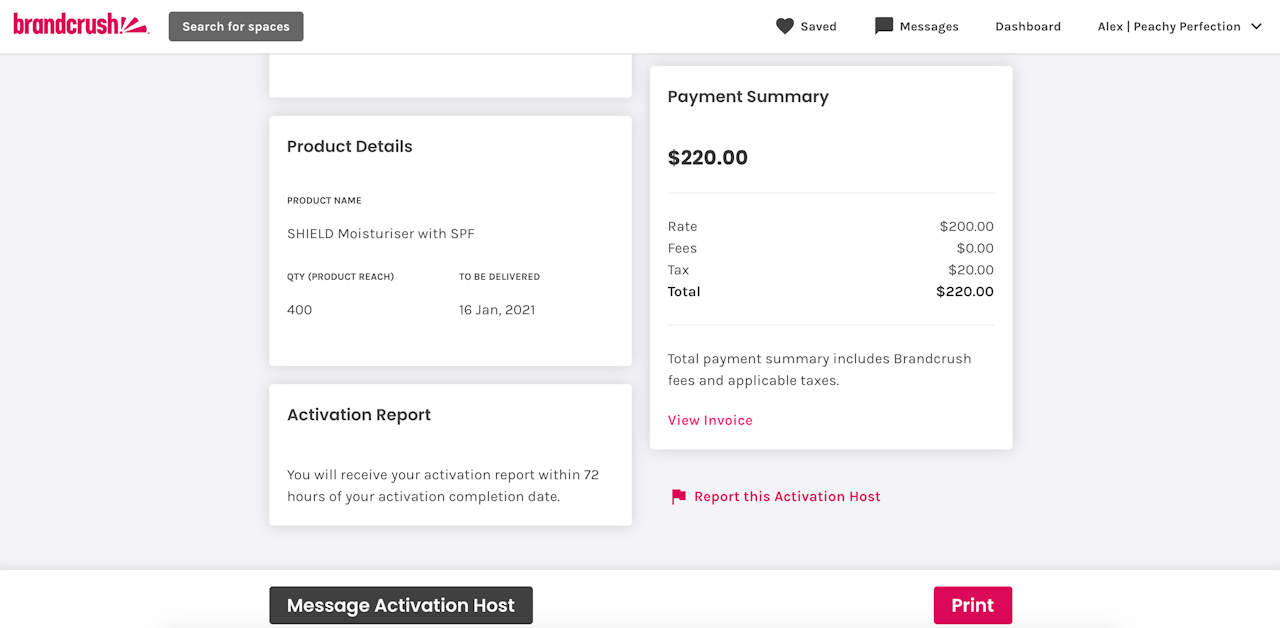Open the Alex | Peachy Perfection account menu
Viewport: 1280px width, 628px height.
coord(1168,26)
